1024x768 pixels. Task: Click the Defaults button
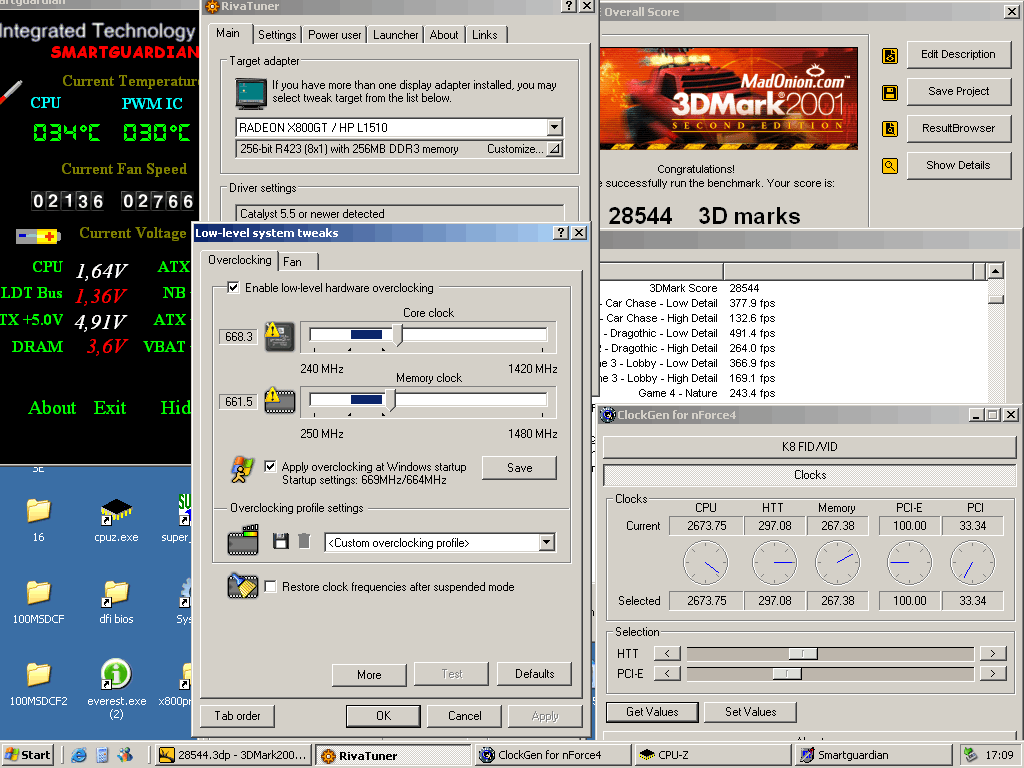pyautogui.click(x=534, y=674)
